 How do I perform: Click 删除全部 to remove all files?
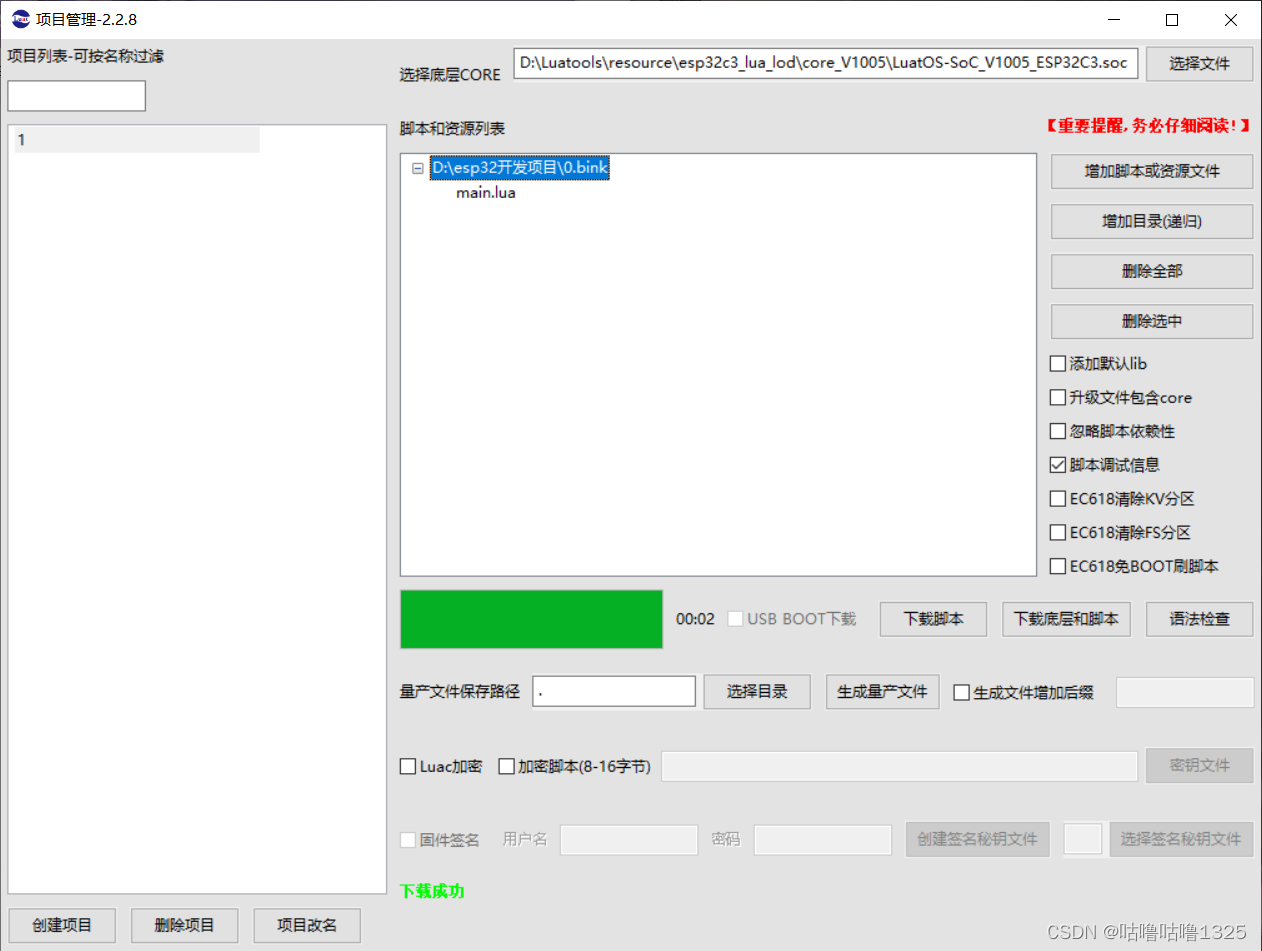1151,271
